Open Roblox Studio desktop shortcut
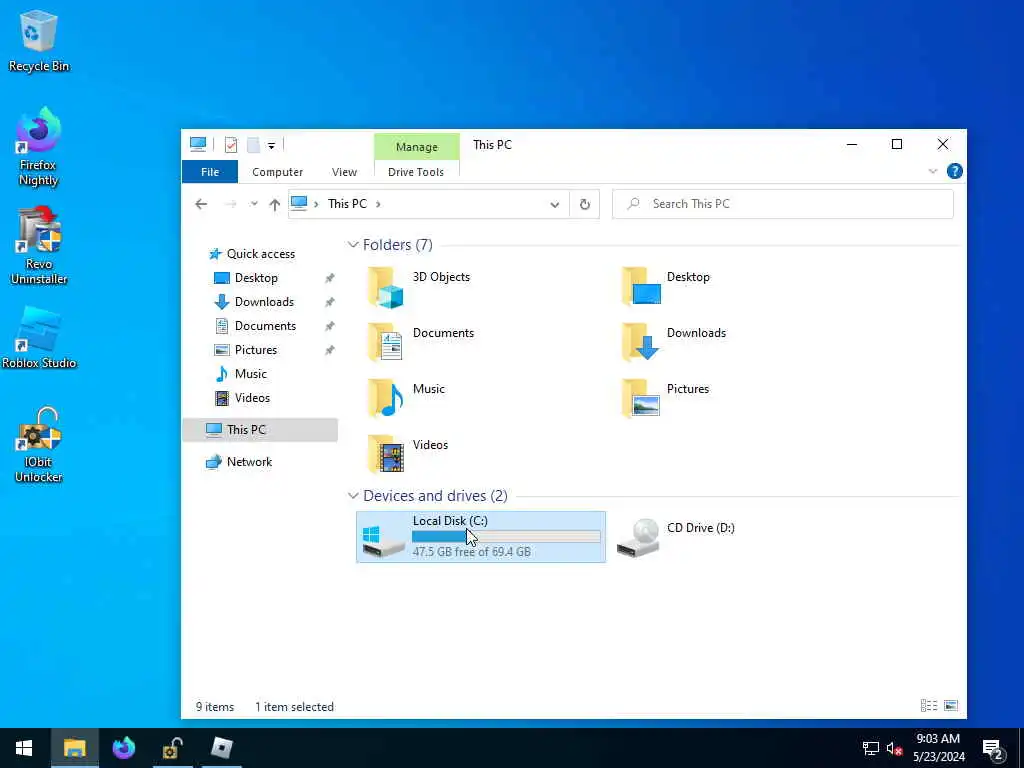 pos(39,337)
